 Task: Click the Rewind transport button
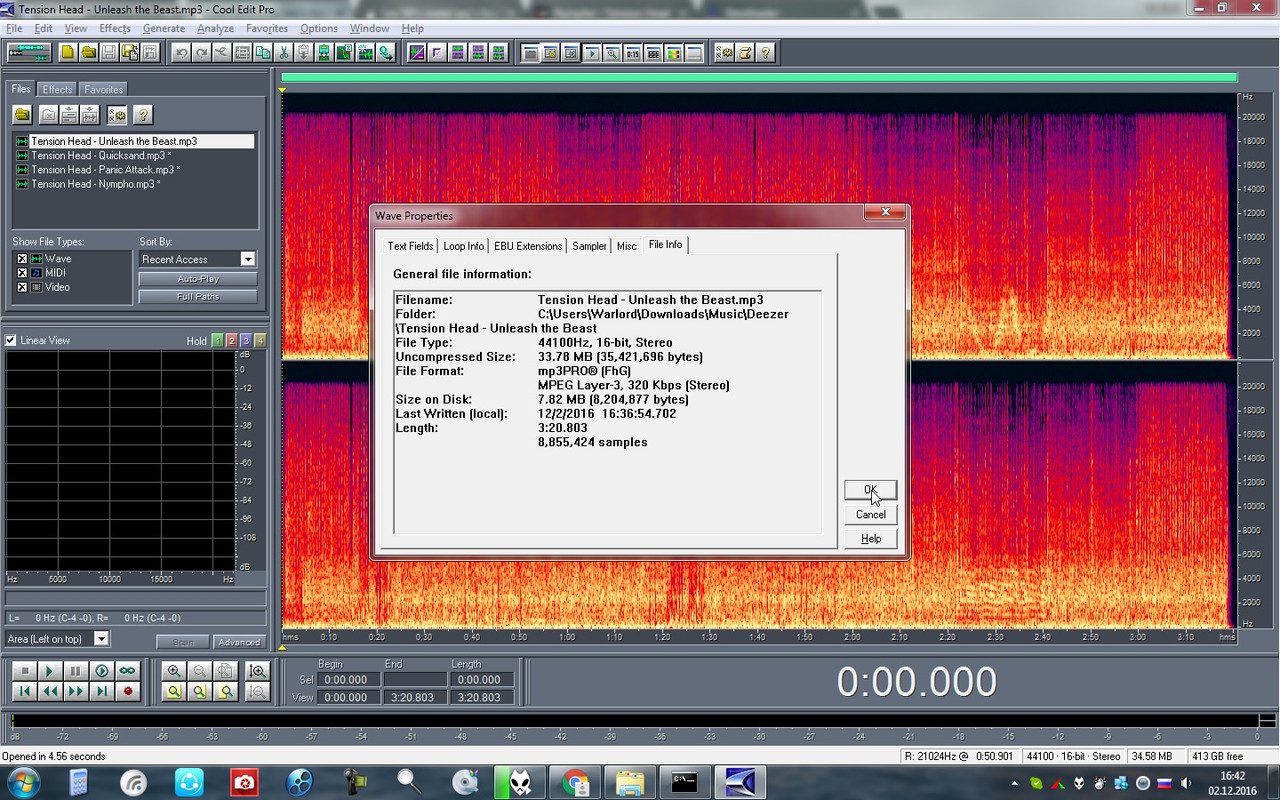click(x=50, y=691)
